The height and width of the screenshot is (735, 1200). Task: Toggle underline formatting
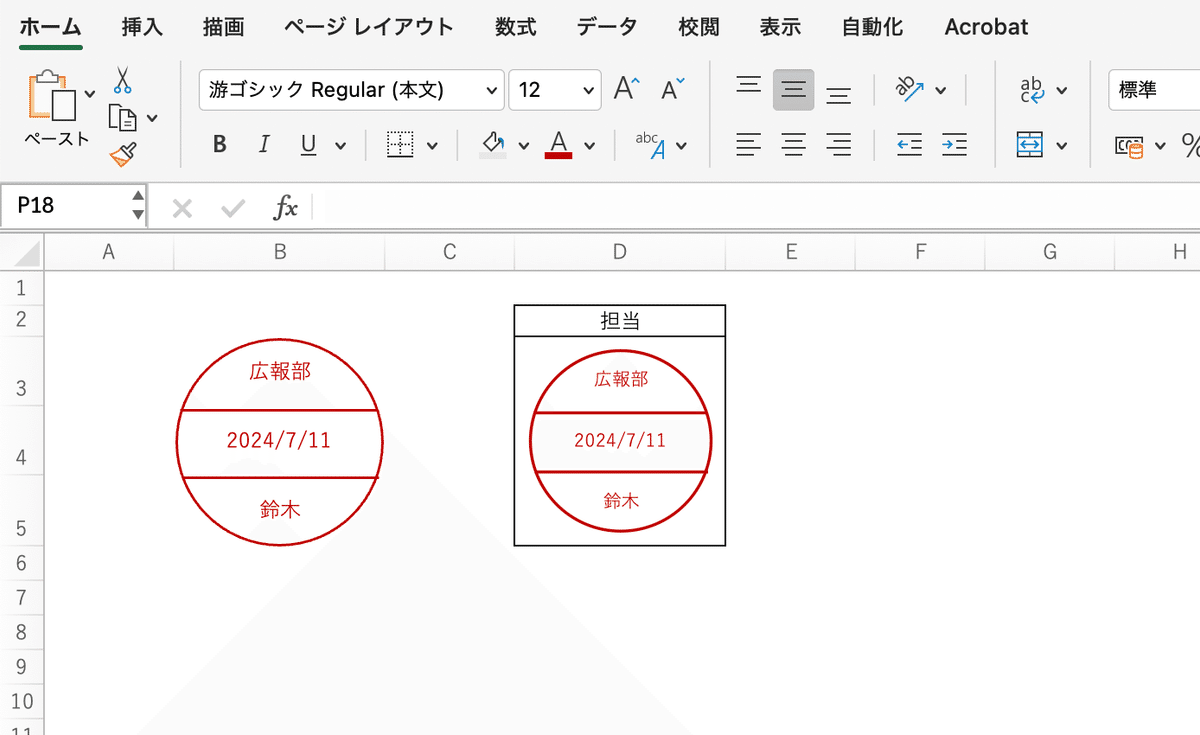point(308,144)
